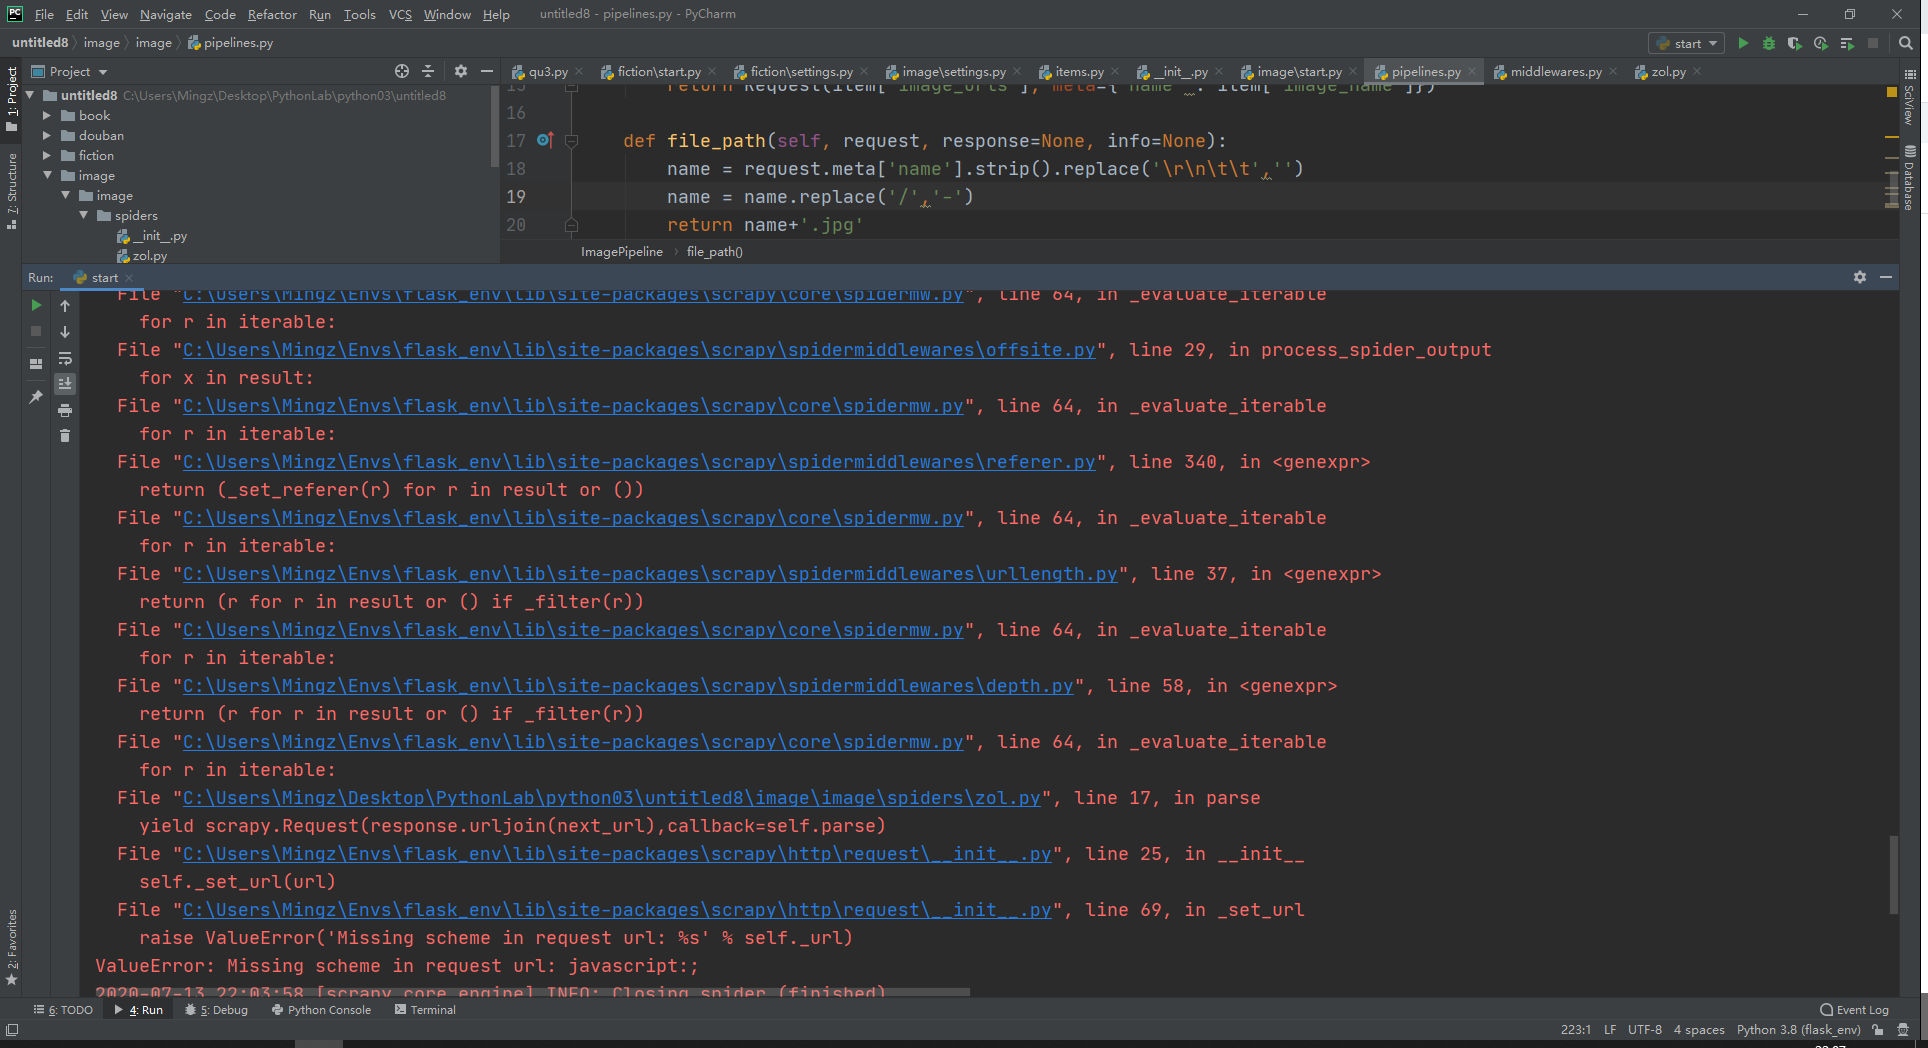This screenshot has width=1928, height=1048.
Task: Hide the Run tool window
Action: point(1886,277)
